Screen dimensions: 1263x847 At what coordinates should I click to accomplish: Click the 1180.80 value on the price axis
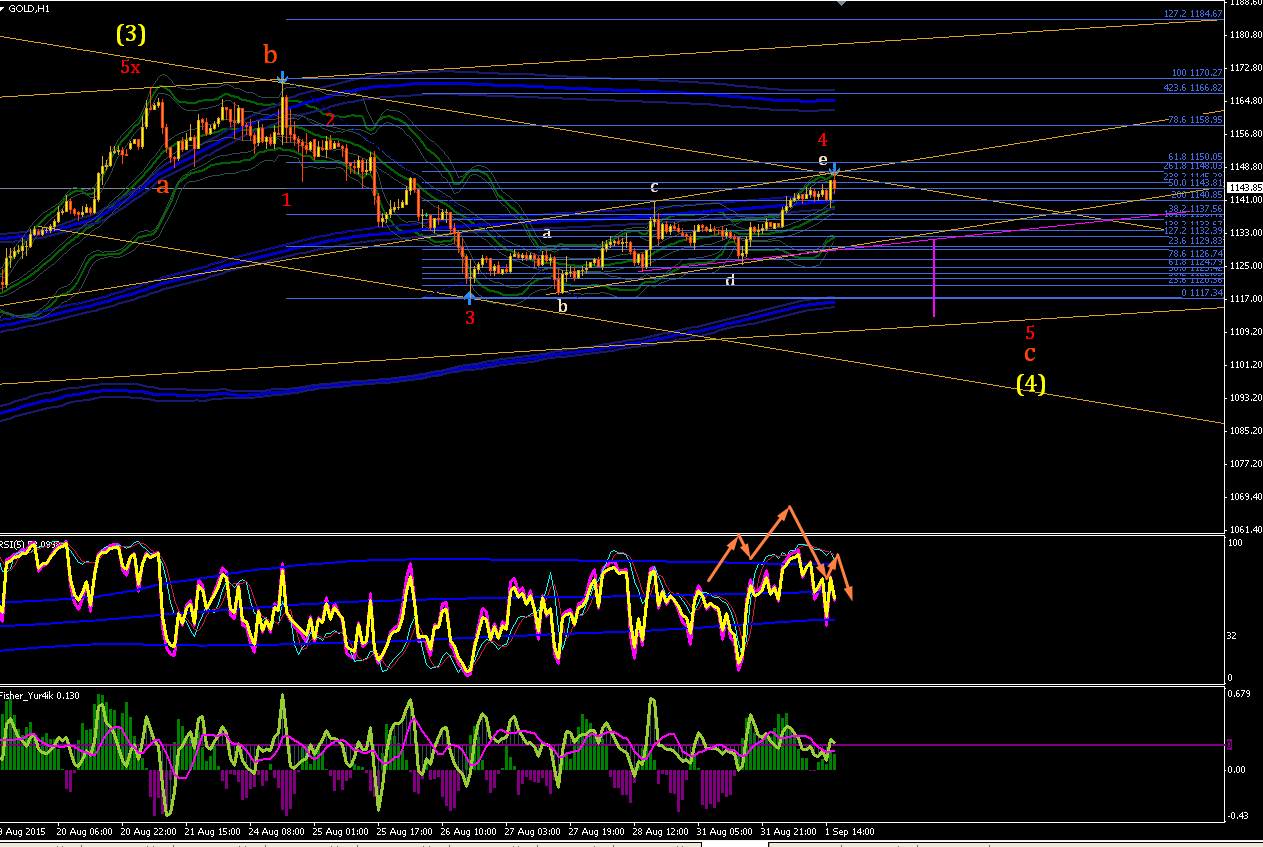point(1245,34)
